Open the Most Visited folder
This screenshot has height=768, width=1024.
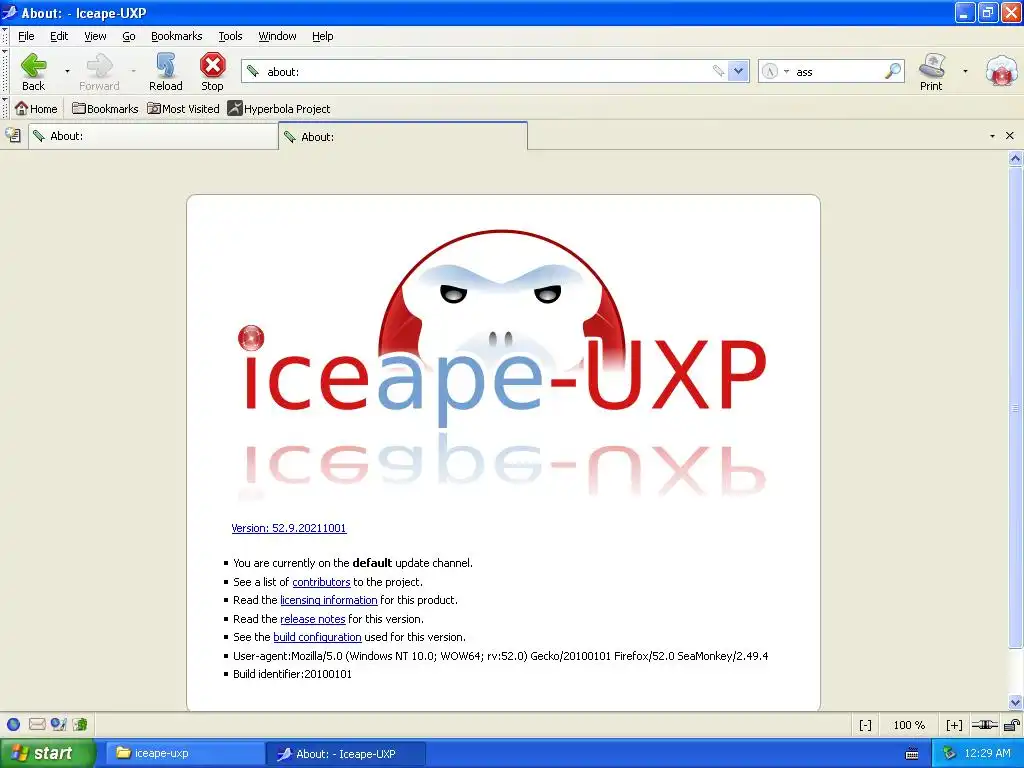[183, 108]
